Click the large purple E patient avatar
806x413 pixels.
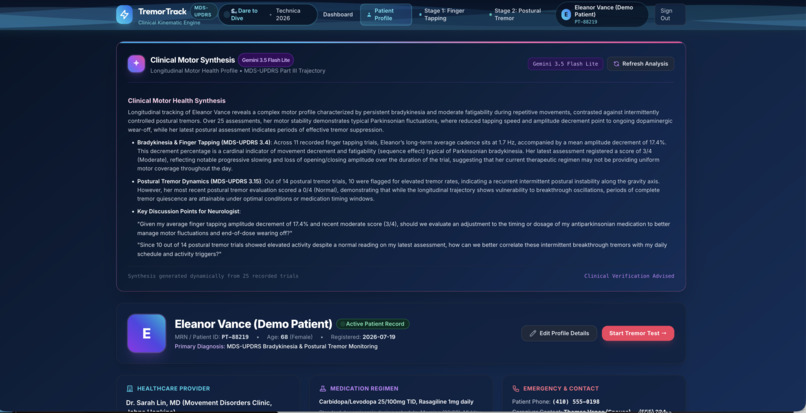[146, 333]
